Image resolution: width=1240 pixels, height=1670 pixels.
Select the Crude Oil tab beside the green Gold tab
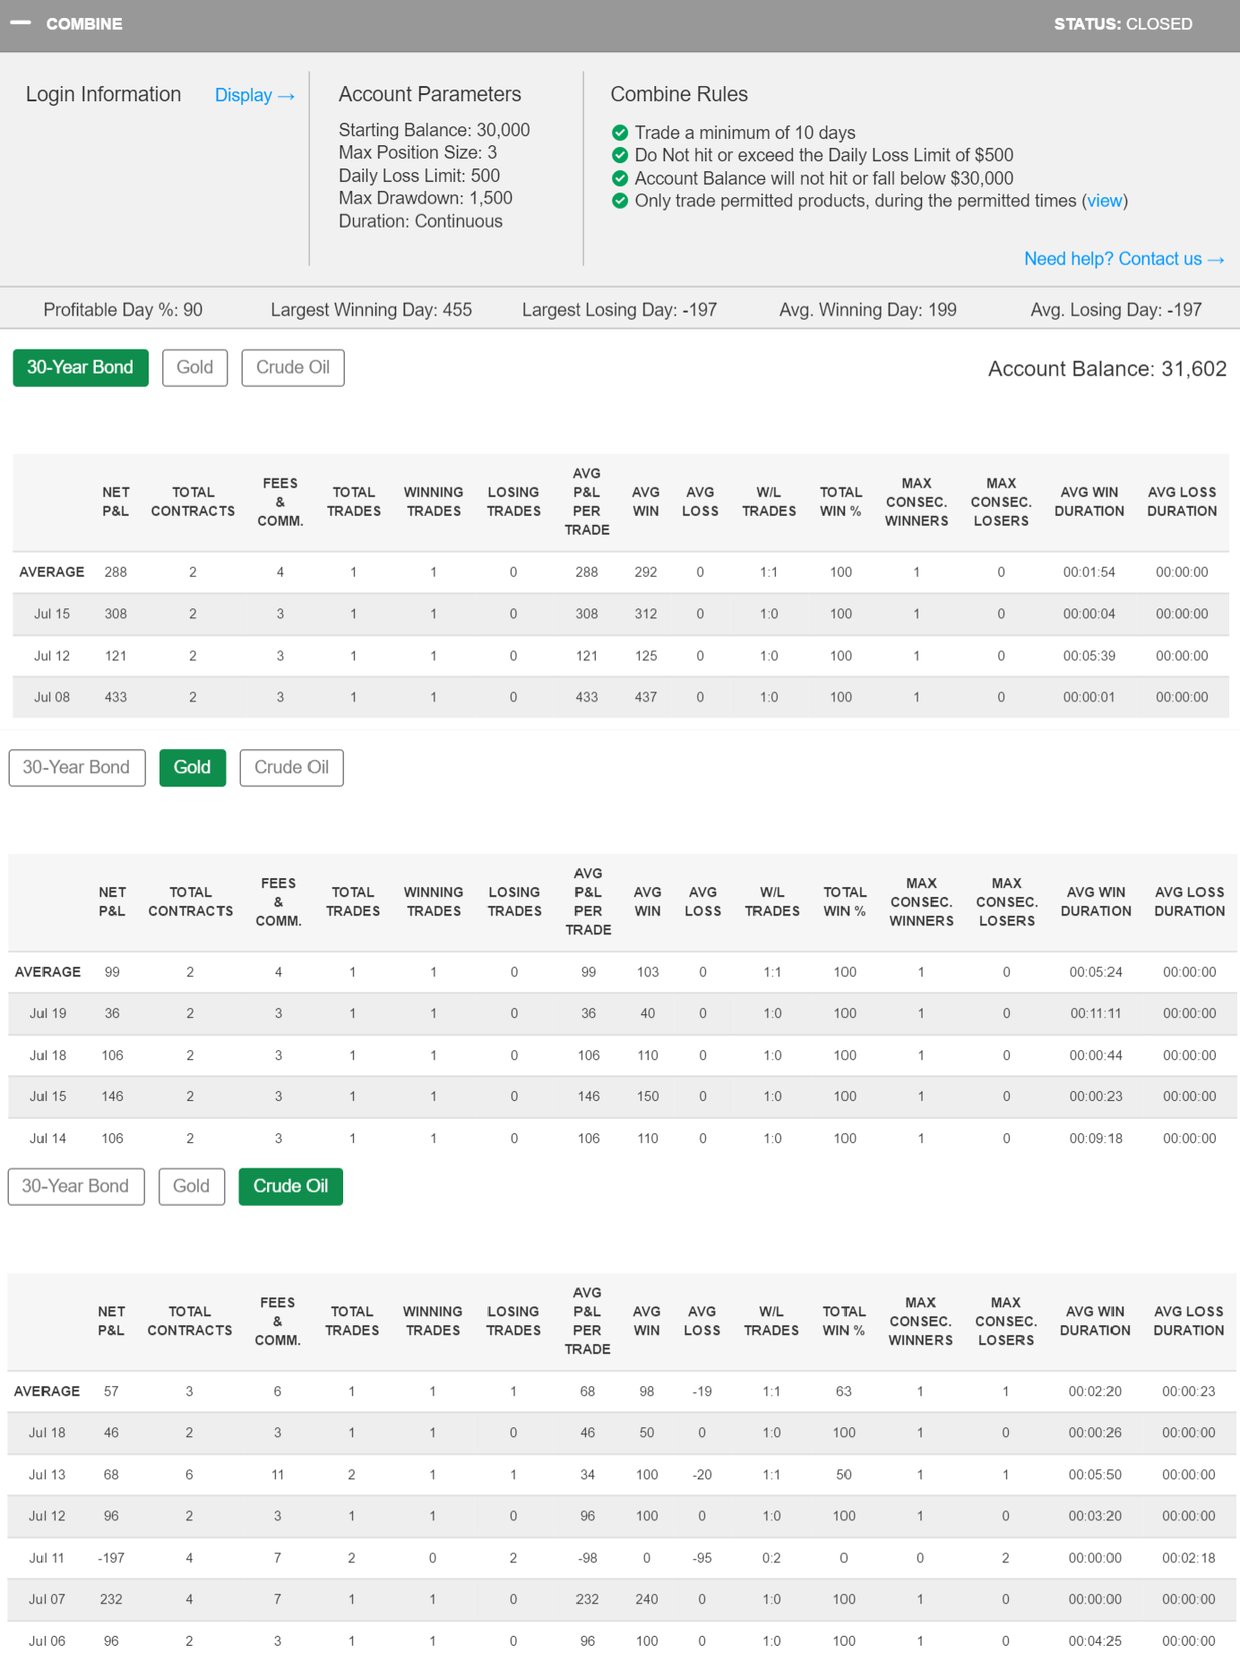coord(291,767)
